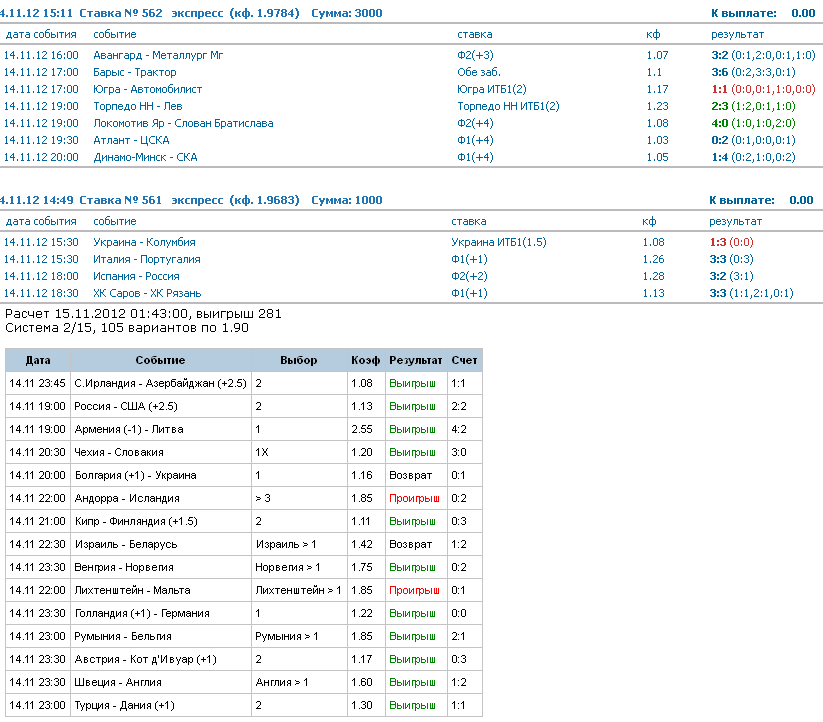Select the 'Барыс - Трактор' event row
The height and width of the screenshot is (722, 823).
point(412,72)
